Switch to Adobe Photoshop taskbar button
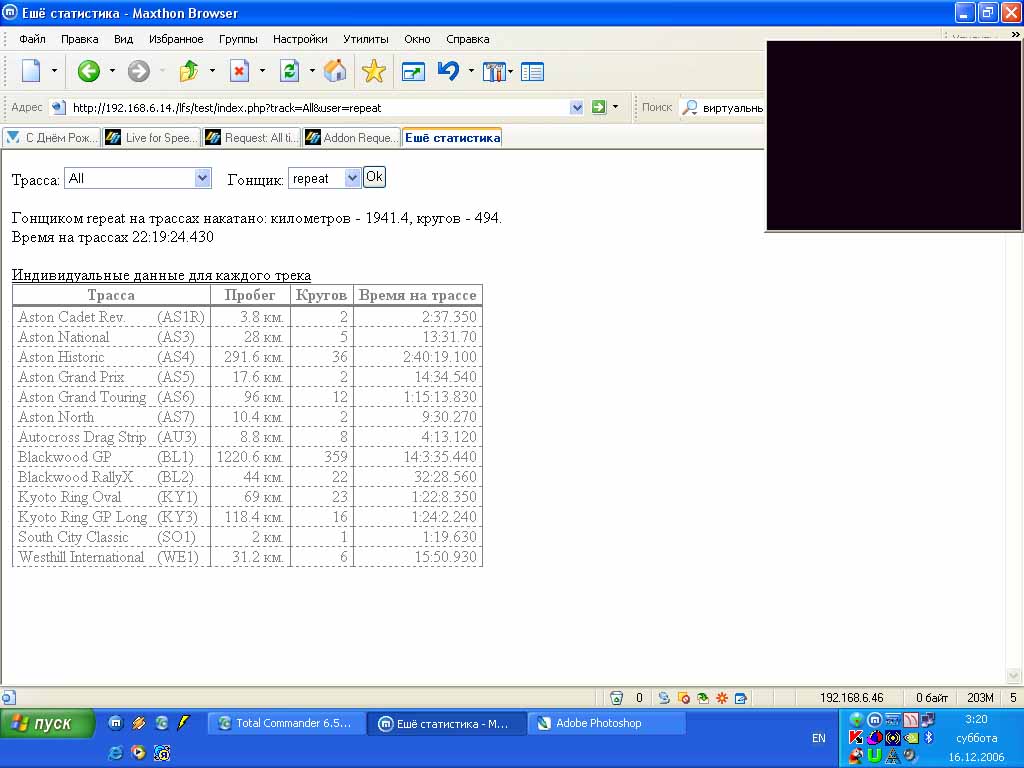The image size is (1024, 768). (607, 723)
